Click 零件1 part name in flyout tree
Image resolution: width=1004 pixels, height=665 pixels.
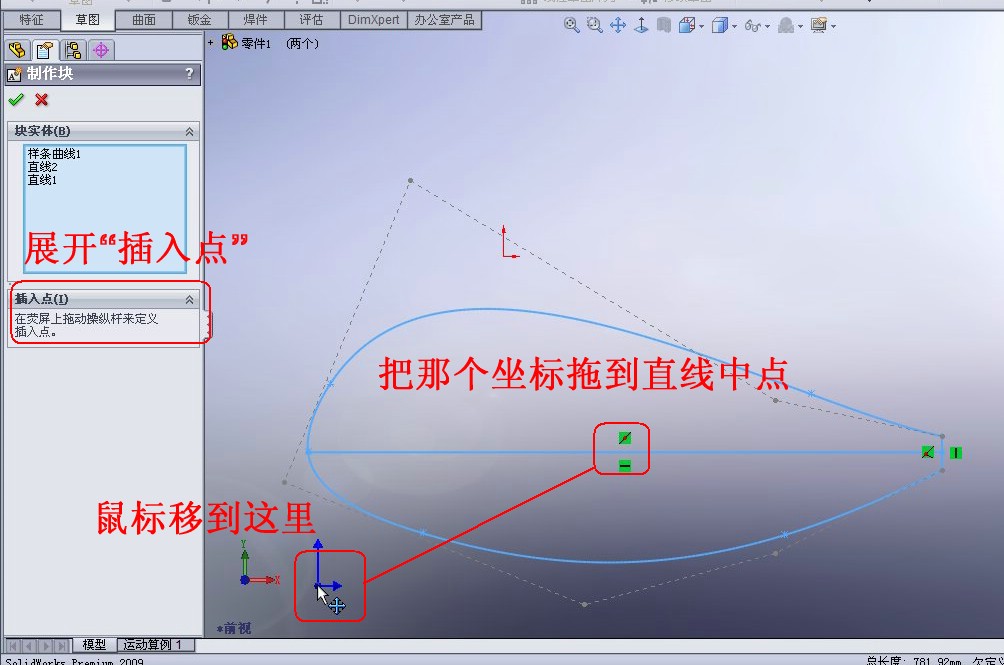(256, 44)
